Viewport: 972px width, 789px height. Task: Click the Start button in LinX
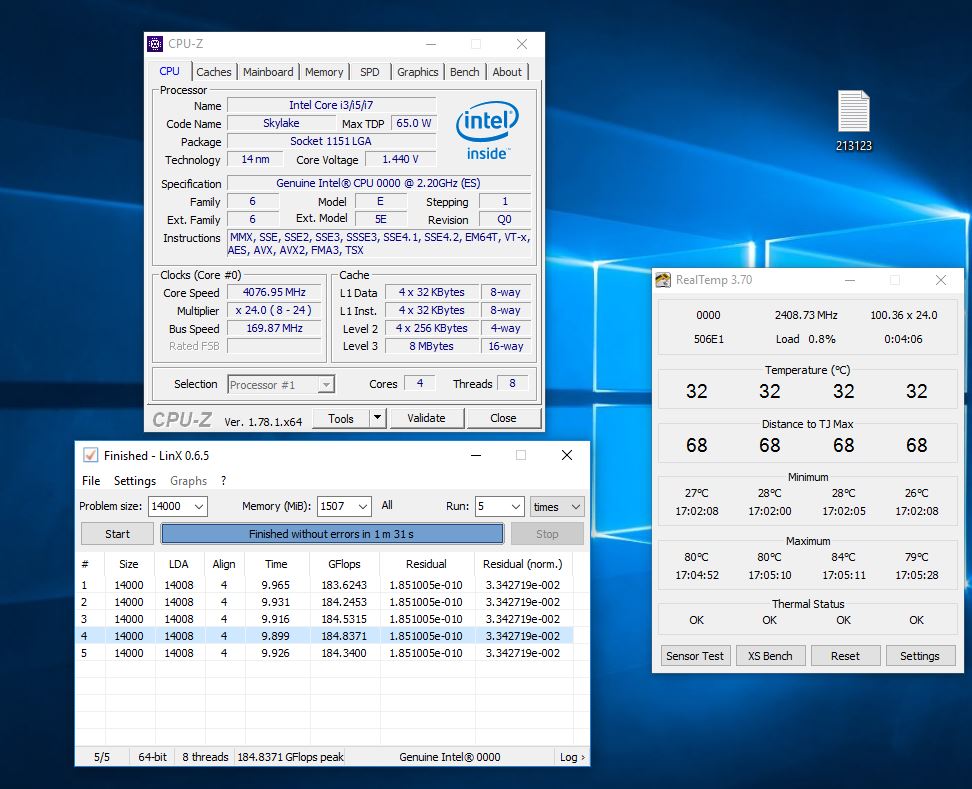click(x=117, y=534)
